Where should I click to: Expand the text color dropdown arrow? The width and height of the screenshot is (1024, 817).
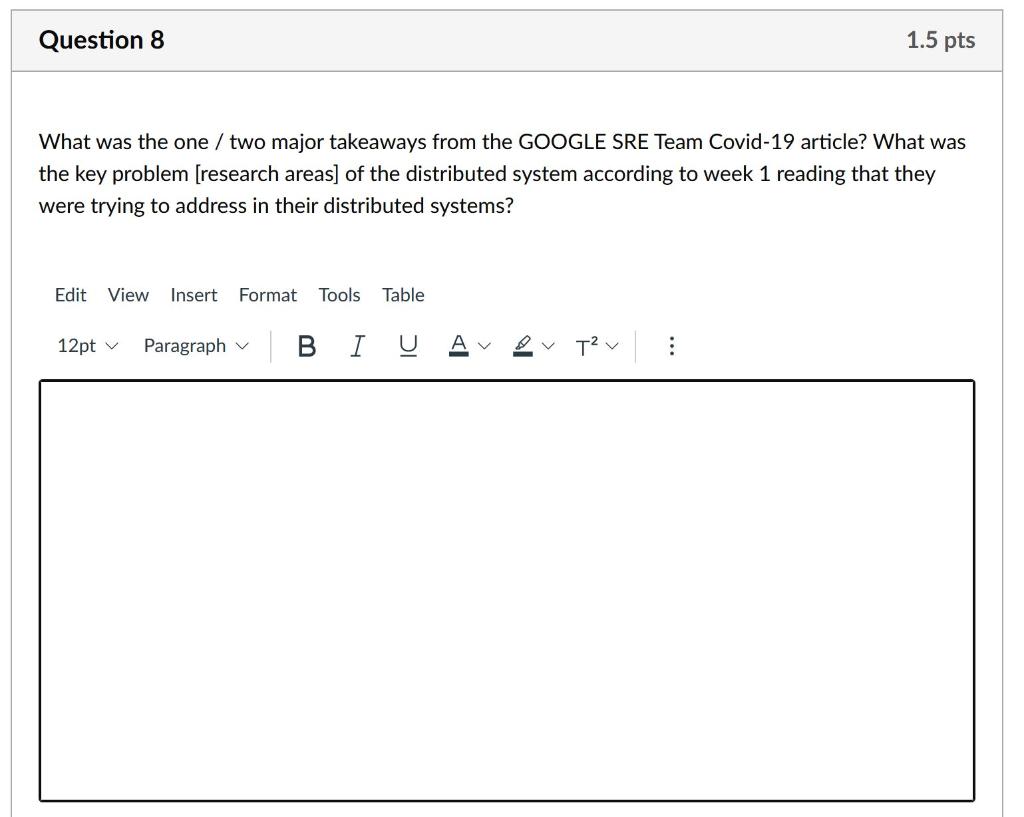click(x=482, y=345)
